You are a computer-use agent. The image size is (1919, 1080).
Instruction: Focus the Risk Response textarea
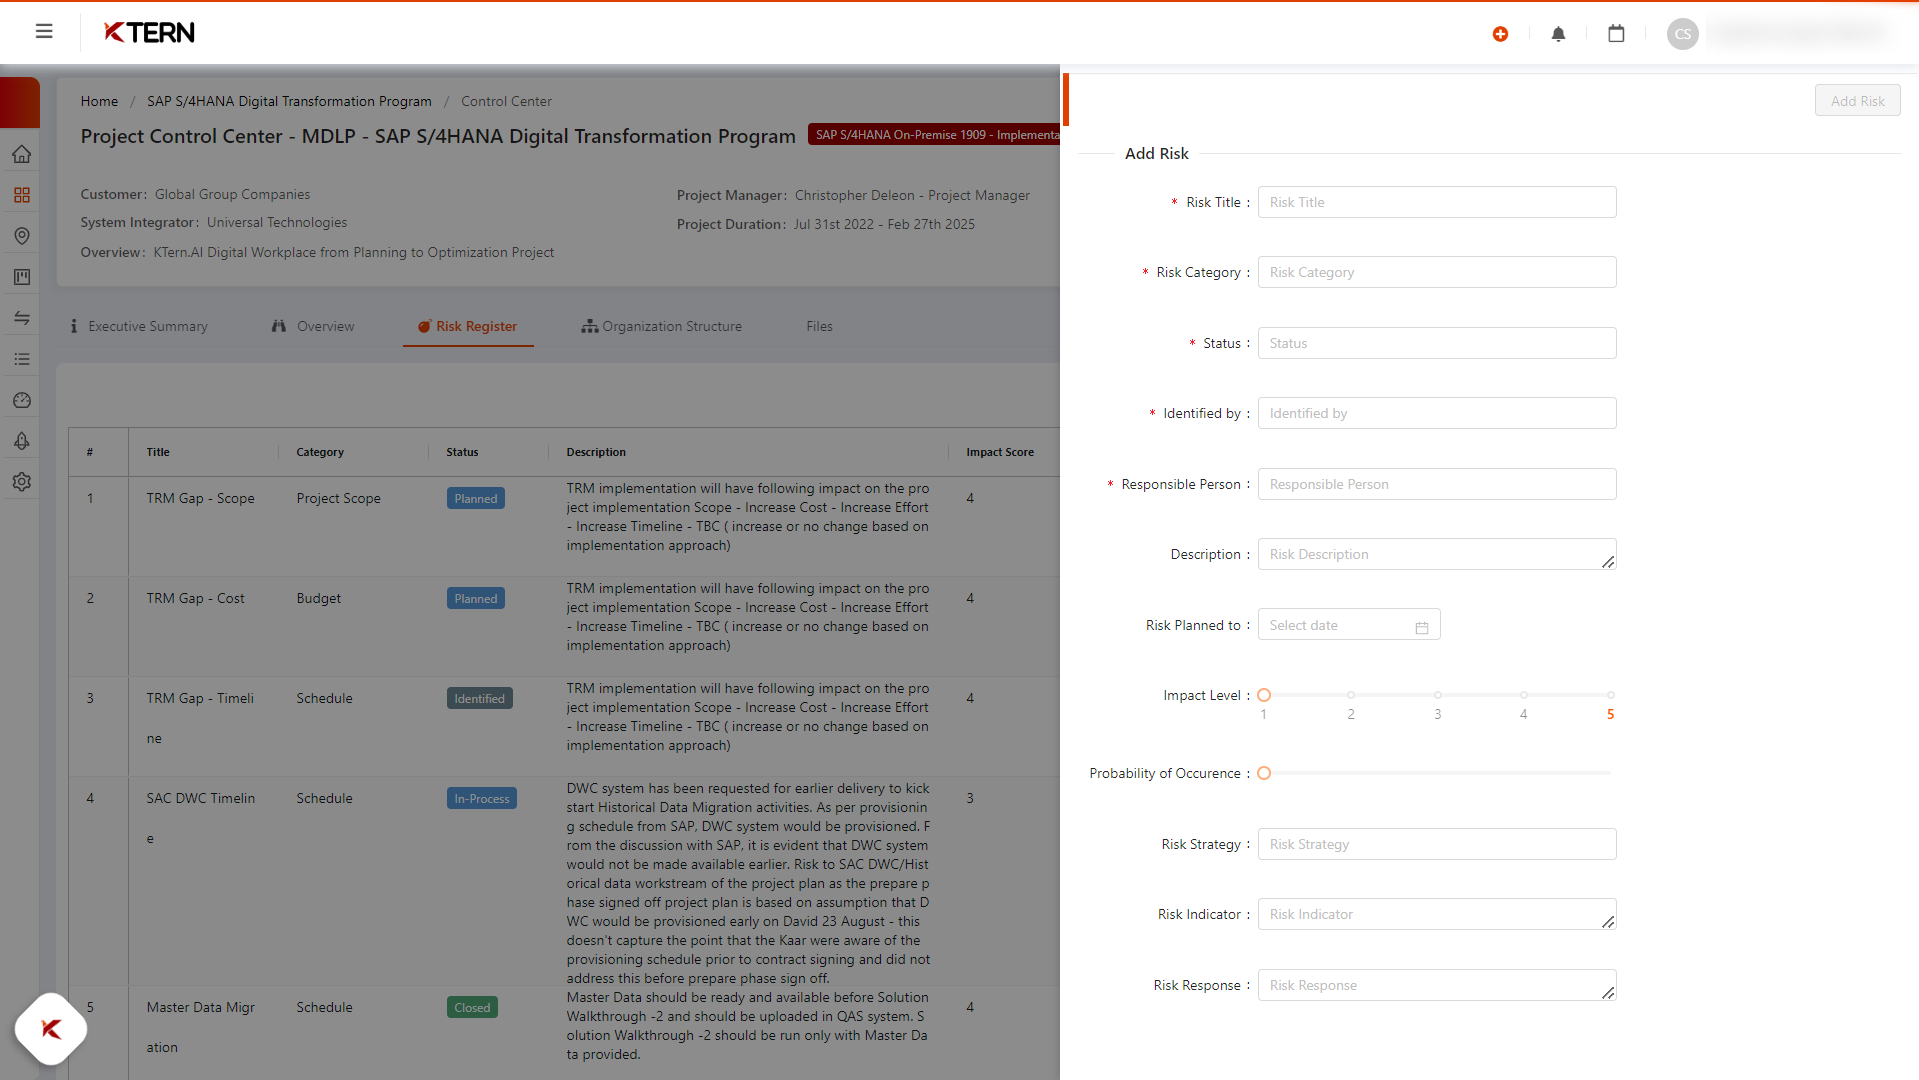(x=1437, y=985)
